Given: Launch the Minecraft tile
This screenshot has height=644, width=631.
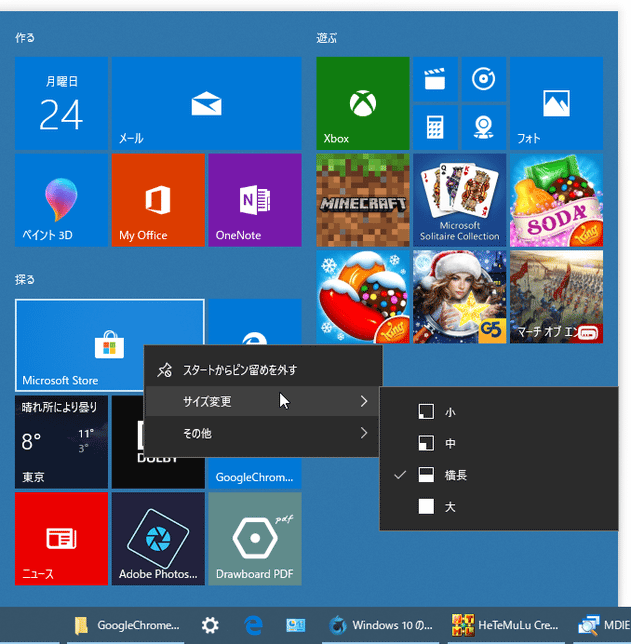Looking at the screenshot, I should [x=363, y=200].
